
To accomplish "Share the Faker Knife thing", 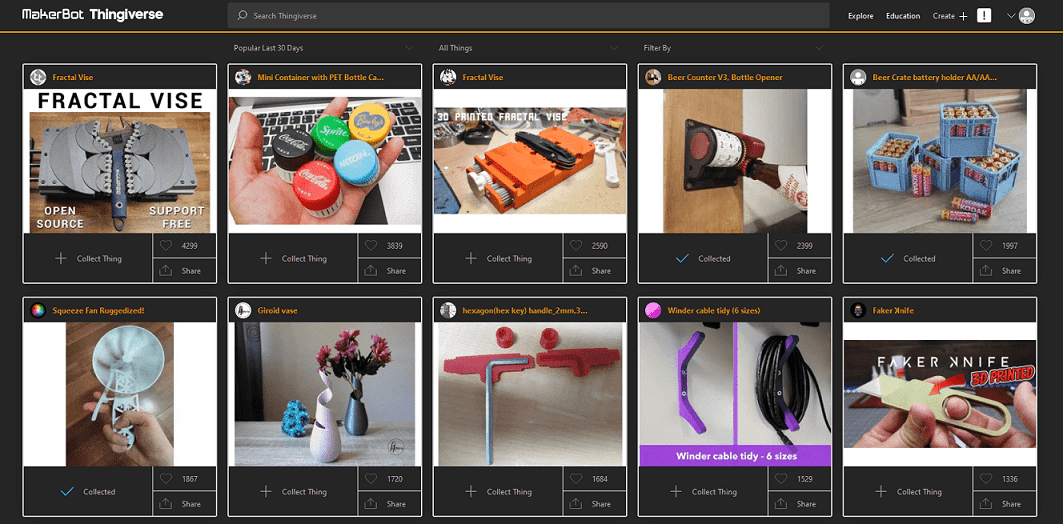I will 1005,504.
